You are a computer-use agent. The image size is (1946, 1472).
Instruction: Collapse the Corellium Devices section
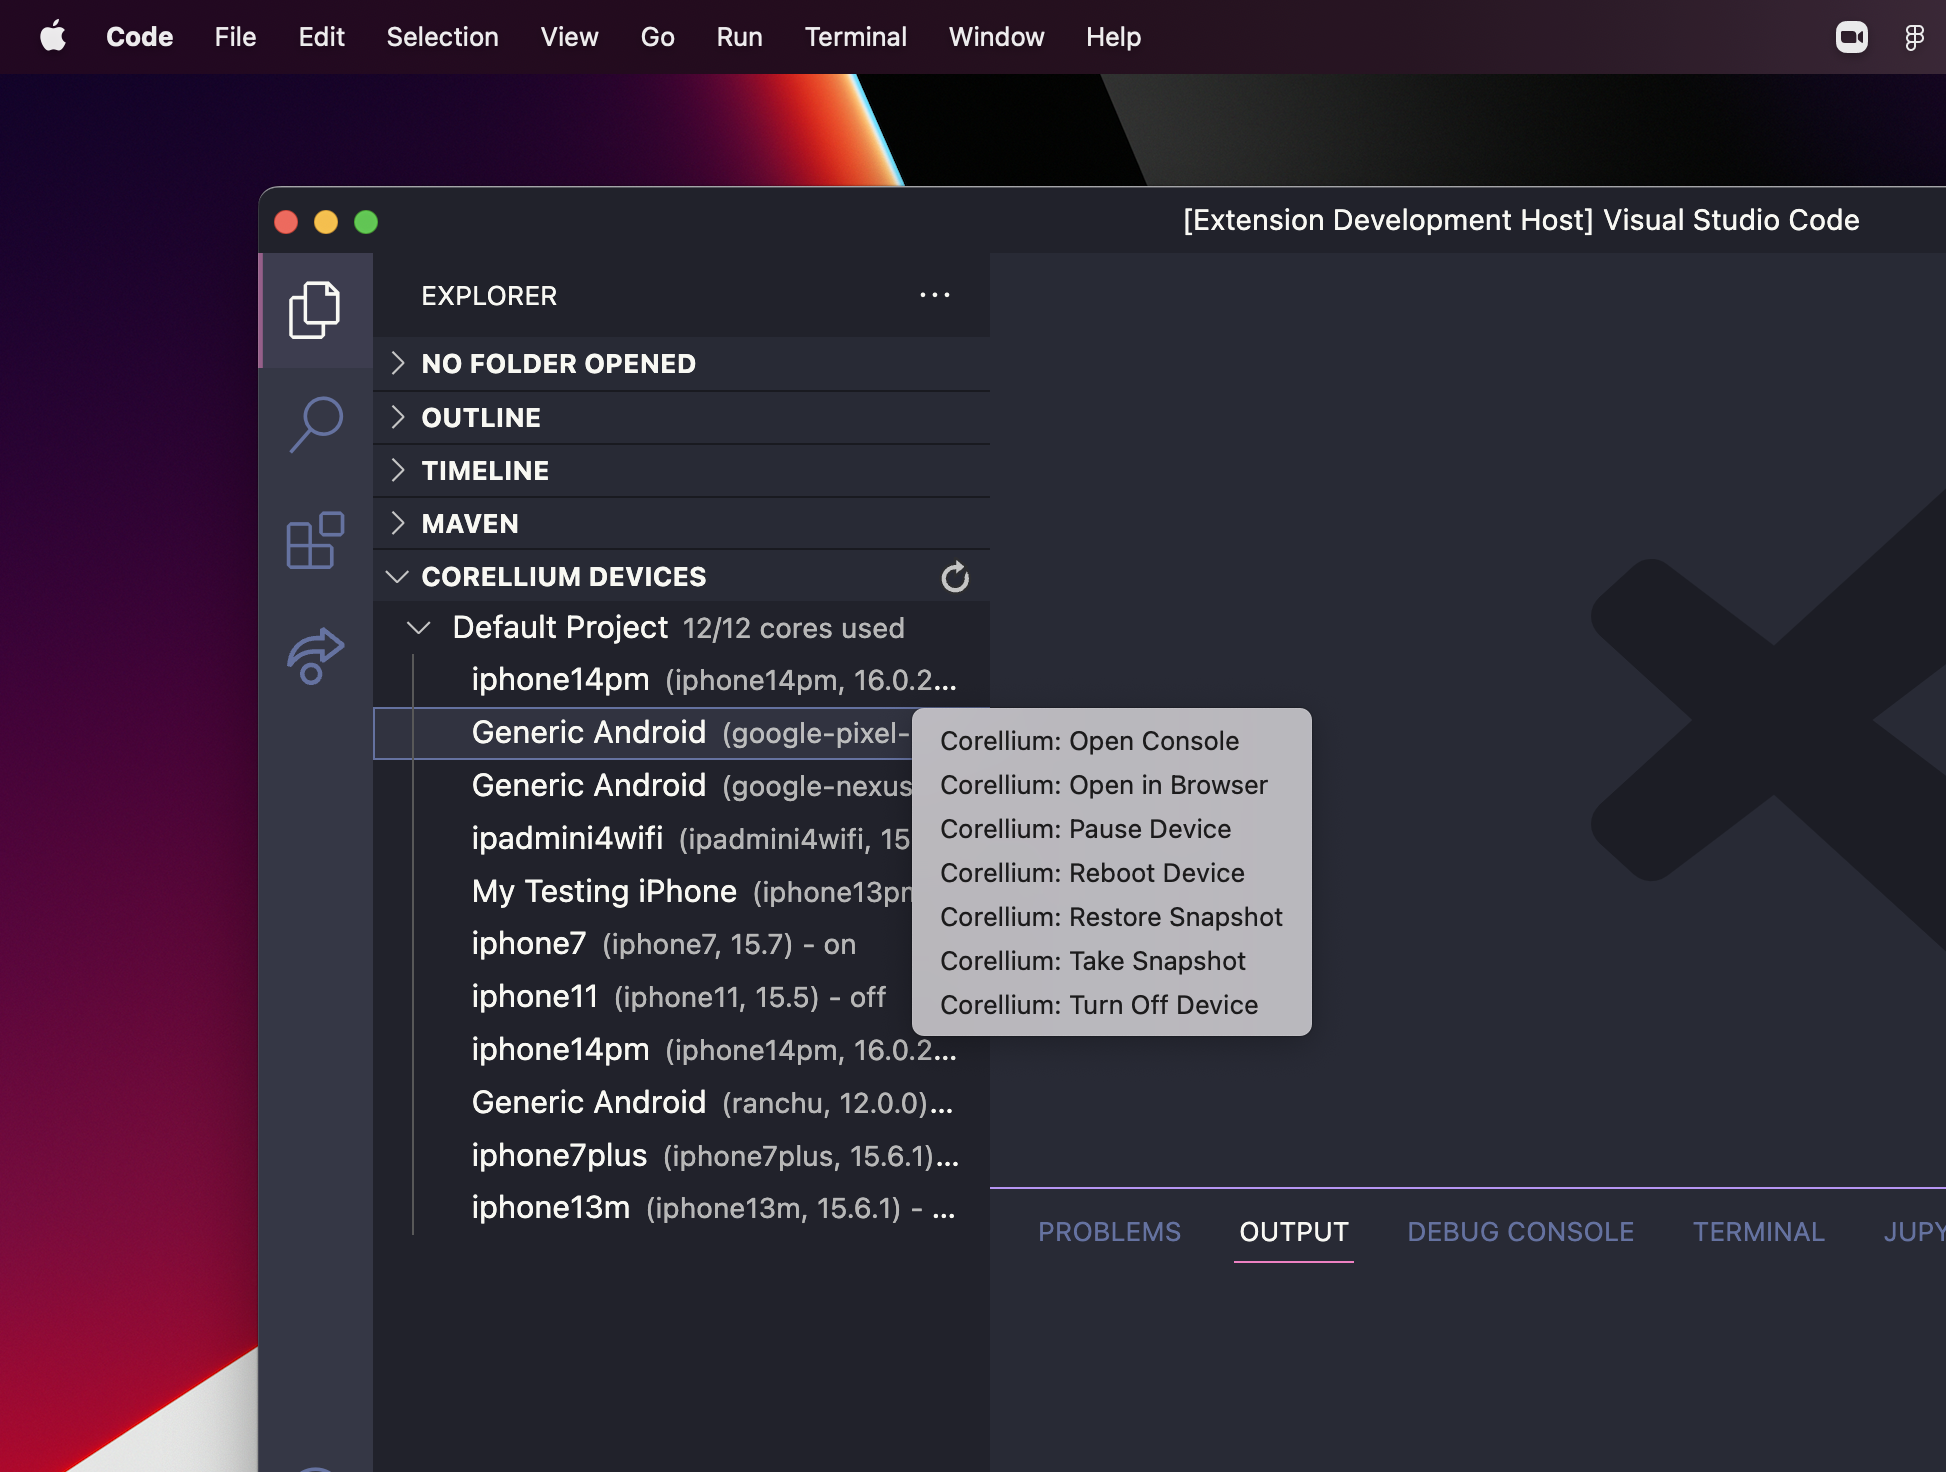point(398,577)
